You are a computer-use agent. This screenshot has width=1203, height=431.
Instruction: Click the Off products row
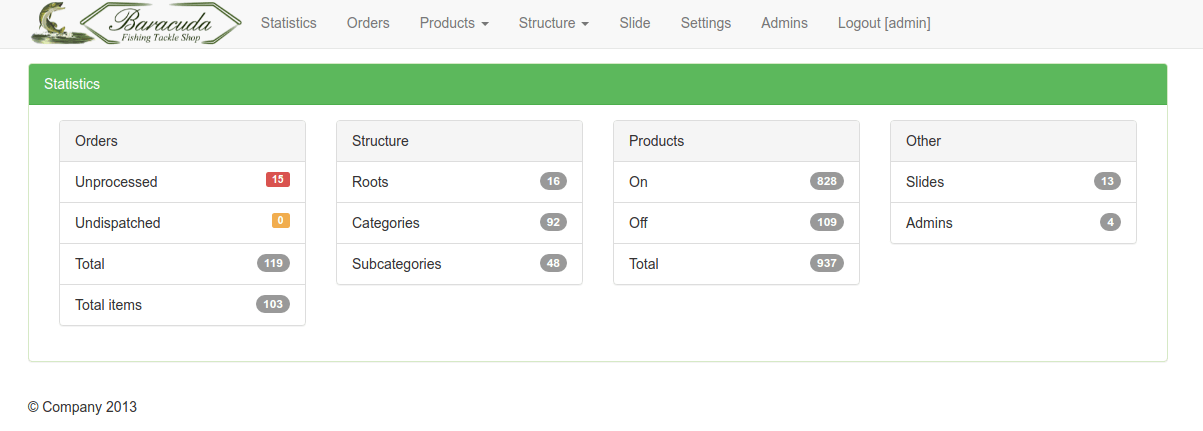point(736,223)
